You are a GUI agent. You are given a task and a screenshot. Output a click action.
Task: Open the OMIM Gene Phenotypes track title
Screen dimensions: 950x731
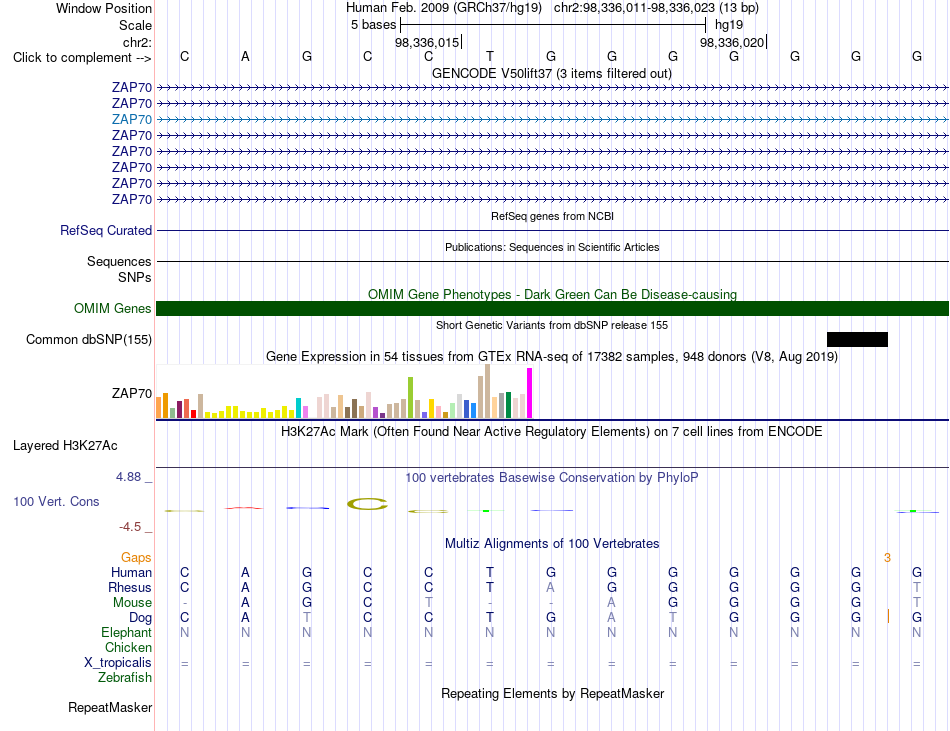point(552,294)
